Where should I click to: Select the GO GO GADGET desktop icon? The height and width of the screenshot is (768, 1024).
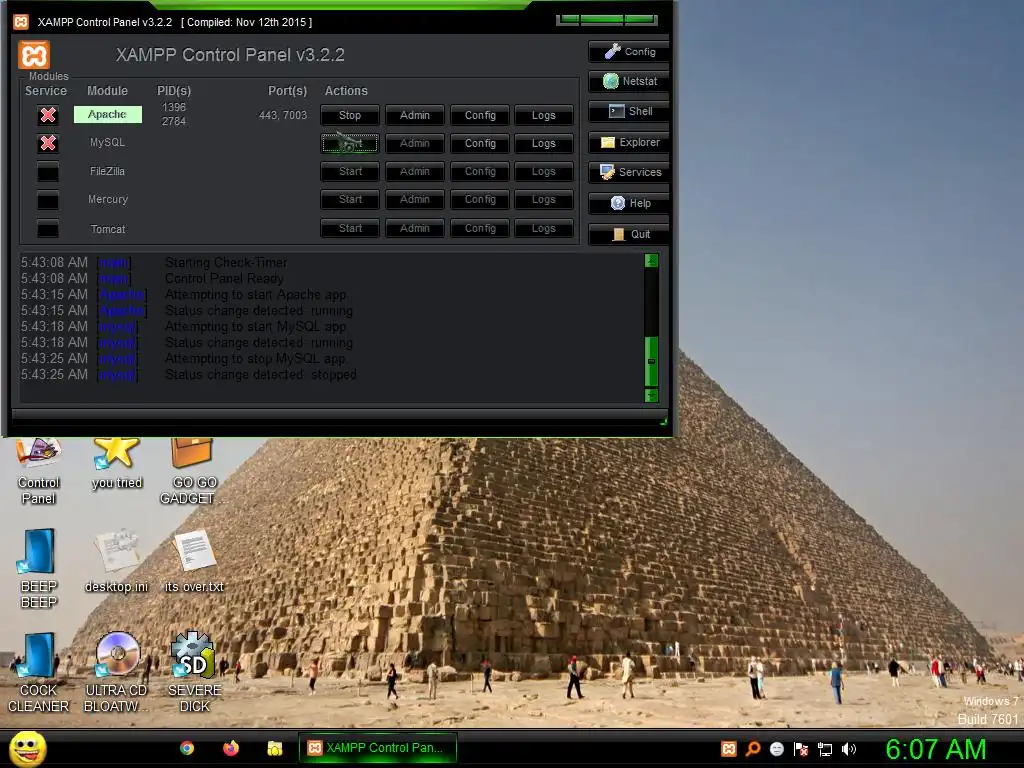[x=191, y=472]
